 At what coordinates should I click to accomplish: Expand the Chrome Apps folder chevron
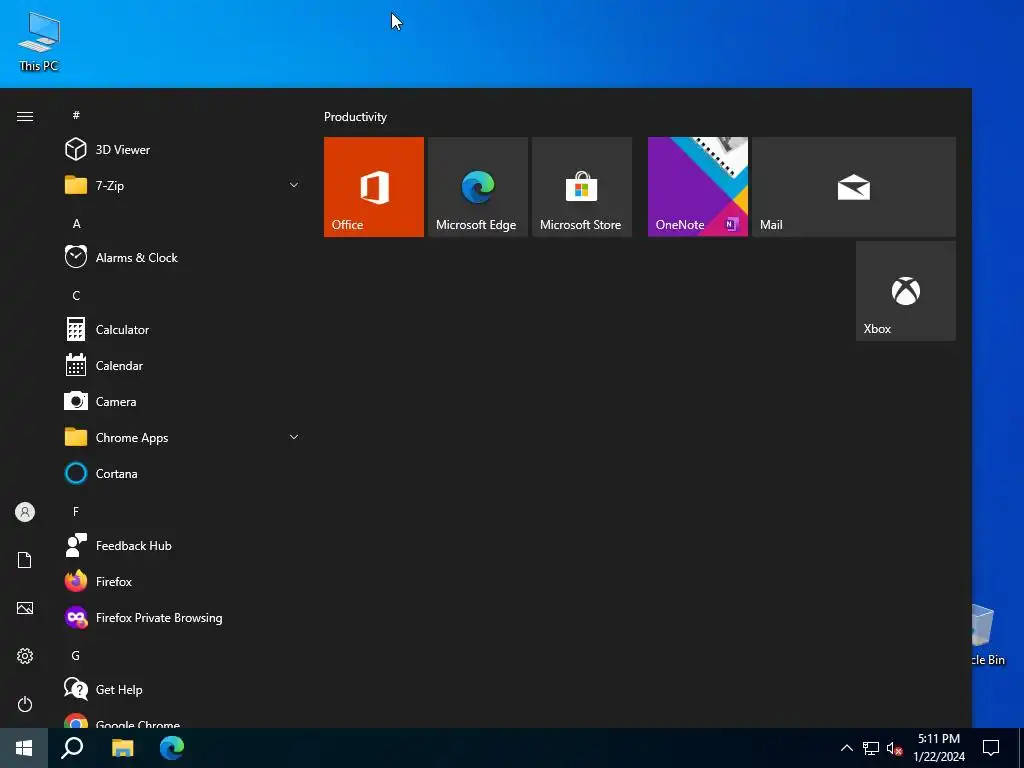pyautogui.click(x=294, y=438)
